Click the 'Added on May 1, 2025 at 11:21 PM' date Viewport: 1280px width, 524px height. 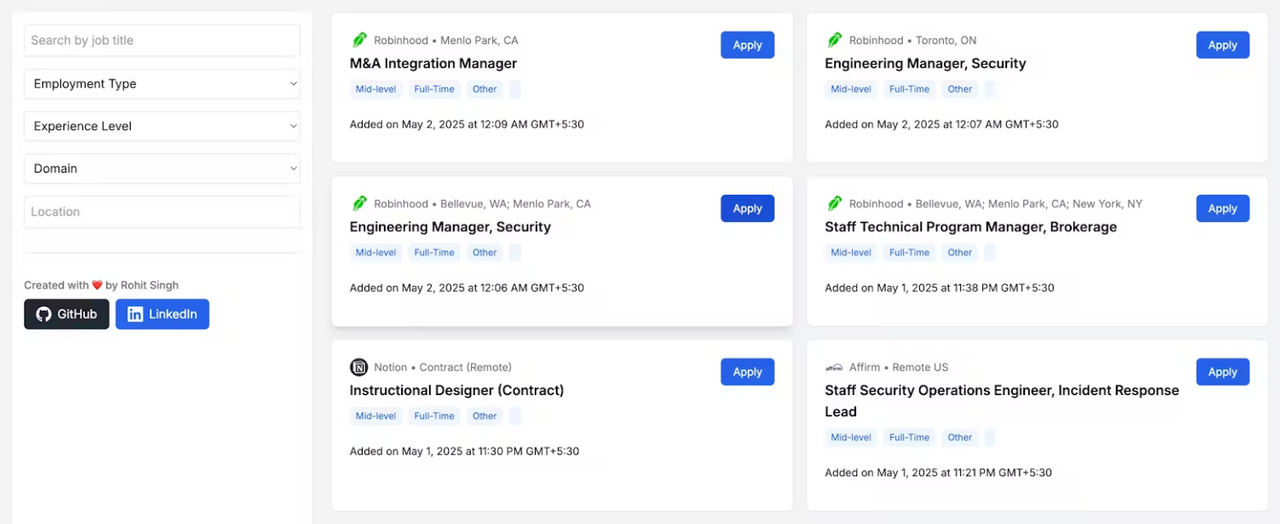pos(939,472)
